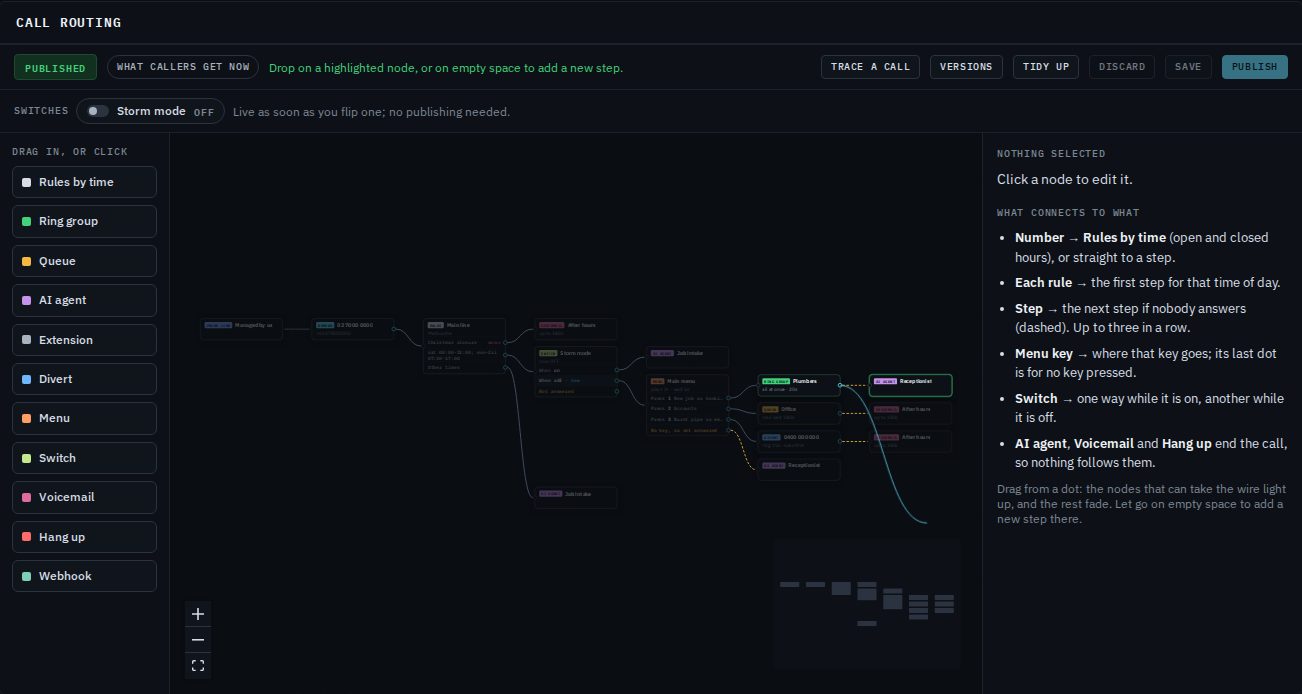Open the Versions list

[966, 67]
